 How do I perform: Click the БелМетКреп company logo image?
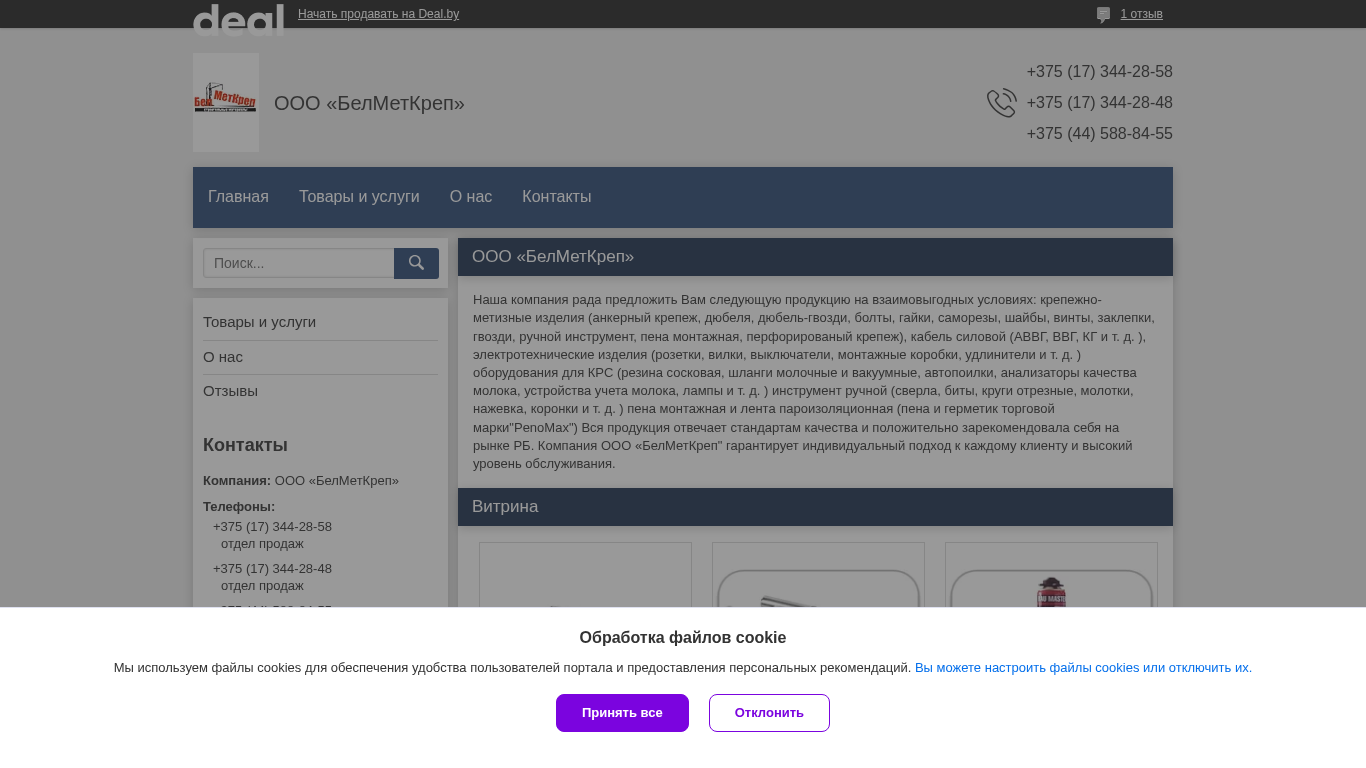point(226,102)
